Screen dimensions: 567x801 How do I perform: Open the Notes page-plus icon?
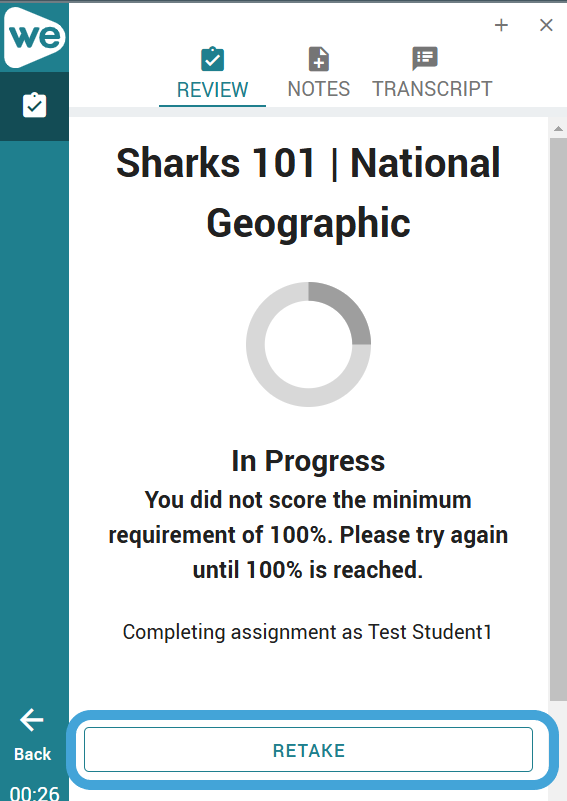(319, 59)
